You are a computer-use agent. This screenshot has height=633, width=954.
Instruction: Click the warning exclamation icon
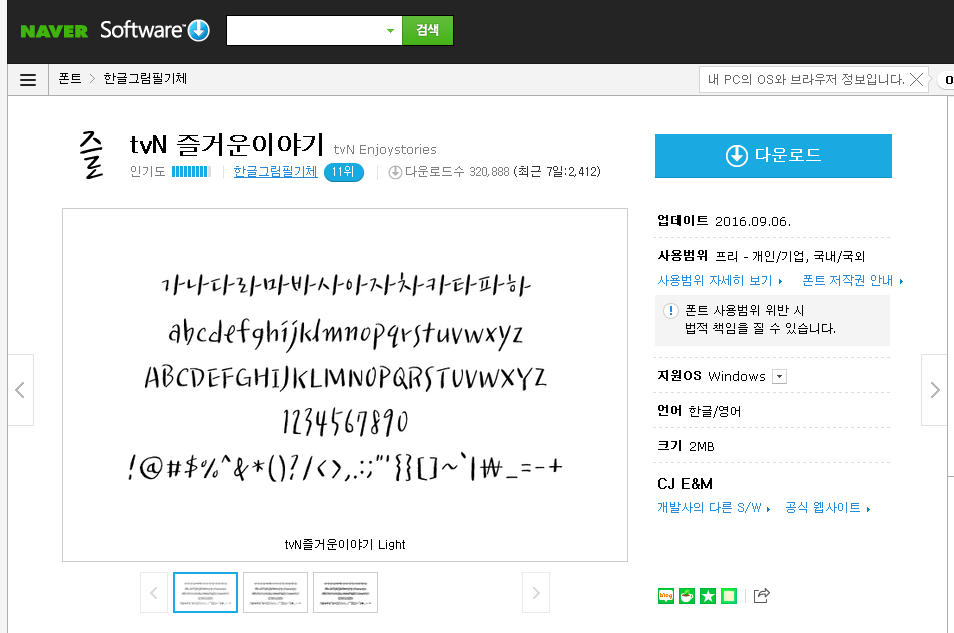670,311
